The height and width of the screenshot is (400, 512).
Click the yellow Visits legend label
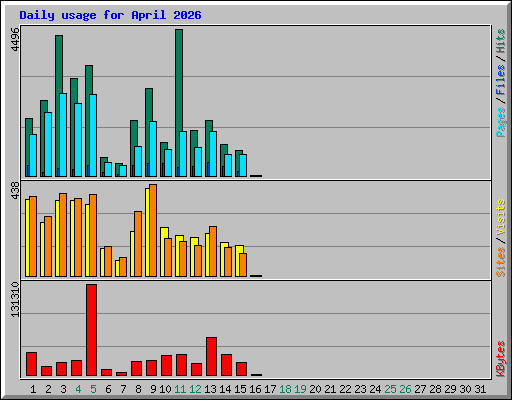501,217
